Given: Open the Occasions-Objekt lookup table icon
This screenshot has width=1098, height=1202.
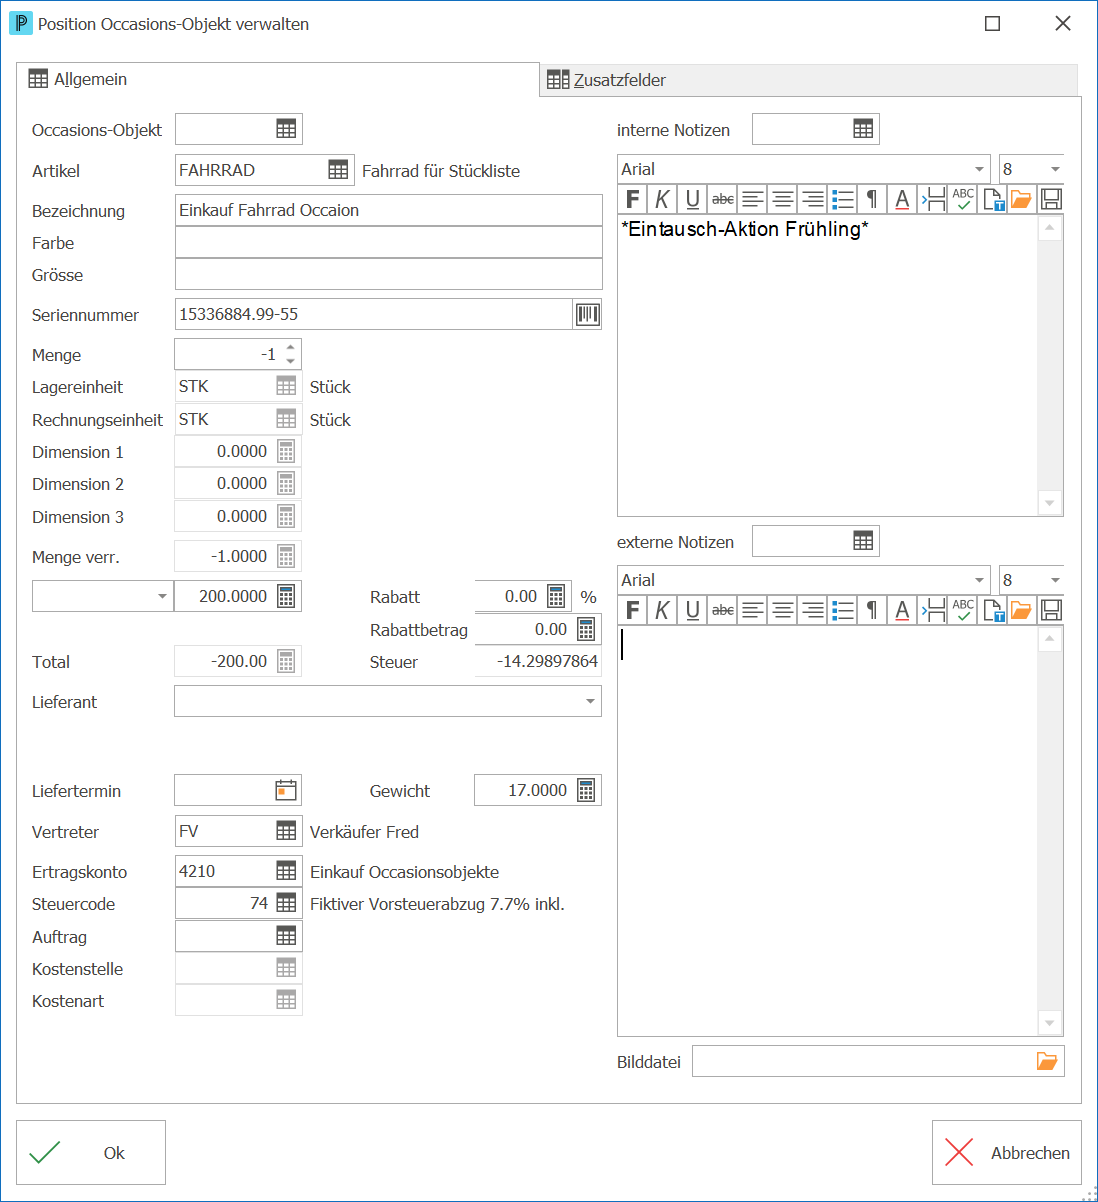Looking at the screenshot, I should (286, 129).
